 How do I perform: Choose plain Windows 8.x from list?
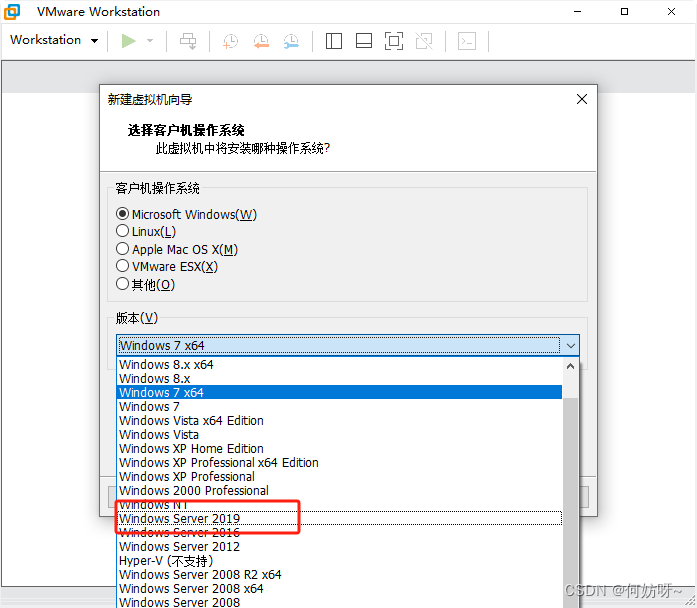click(x=340, y=379)
